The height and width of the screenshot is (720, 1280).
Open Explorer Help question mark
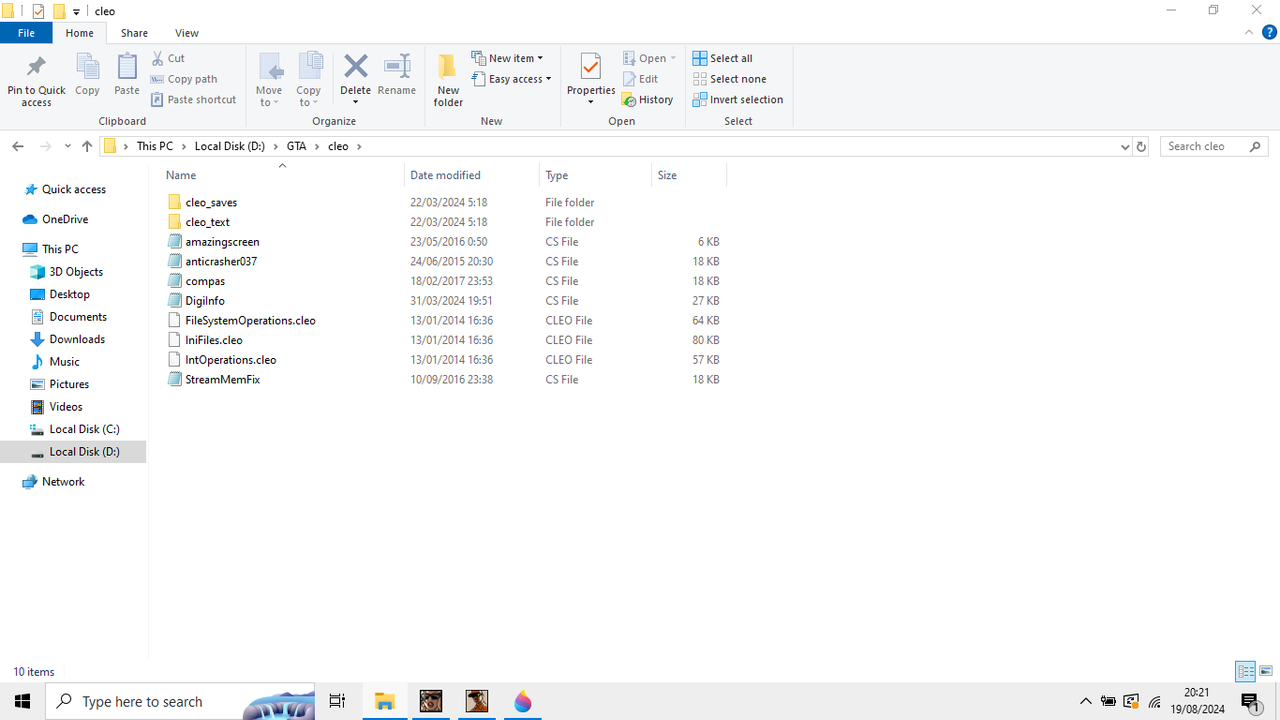pyautogui.click(x=1269, y=33)
